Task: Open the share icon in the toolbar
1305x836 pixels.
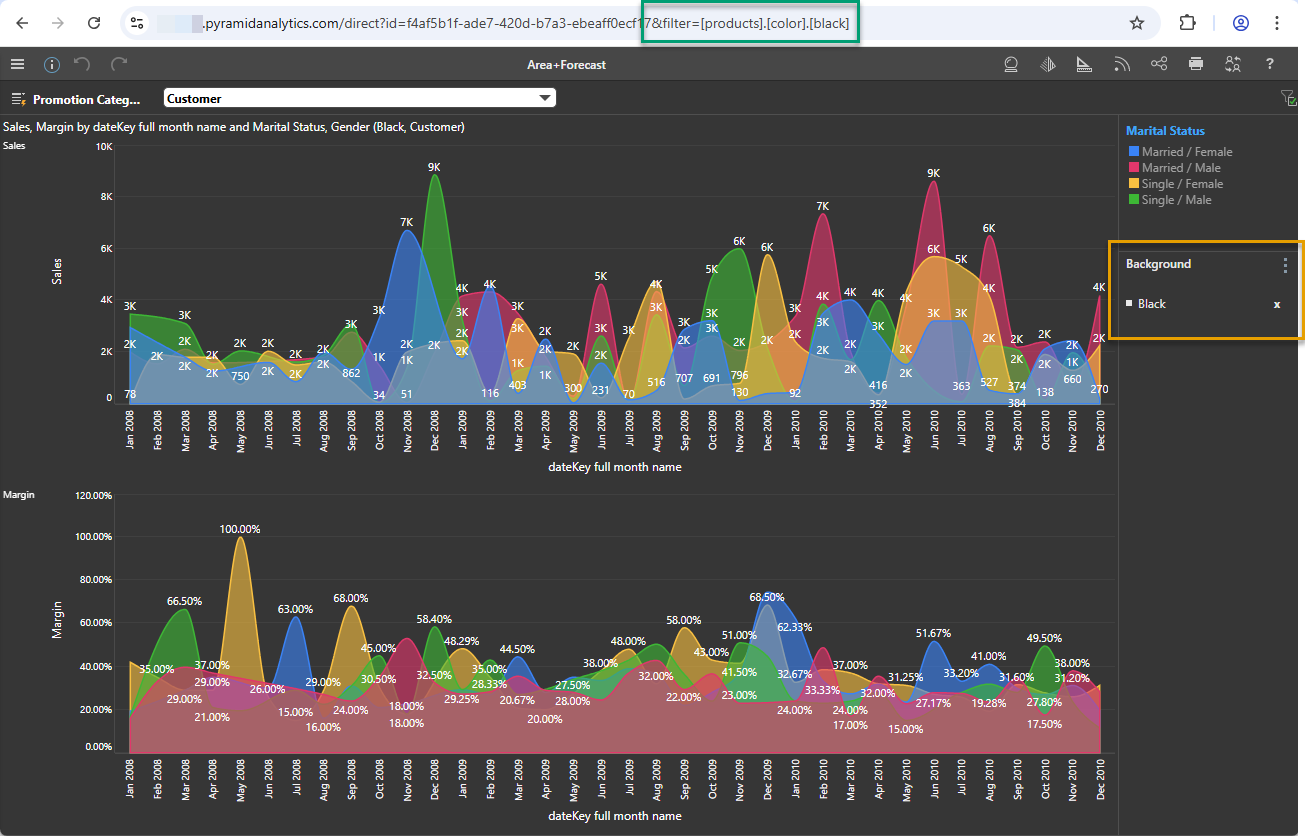Action: point(1159,64)
